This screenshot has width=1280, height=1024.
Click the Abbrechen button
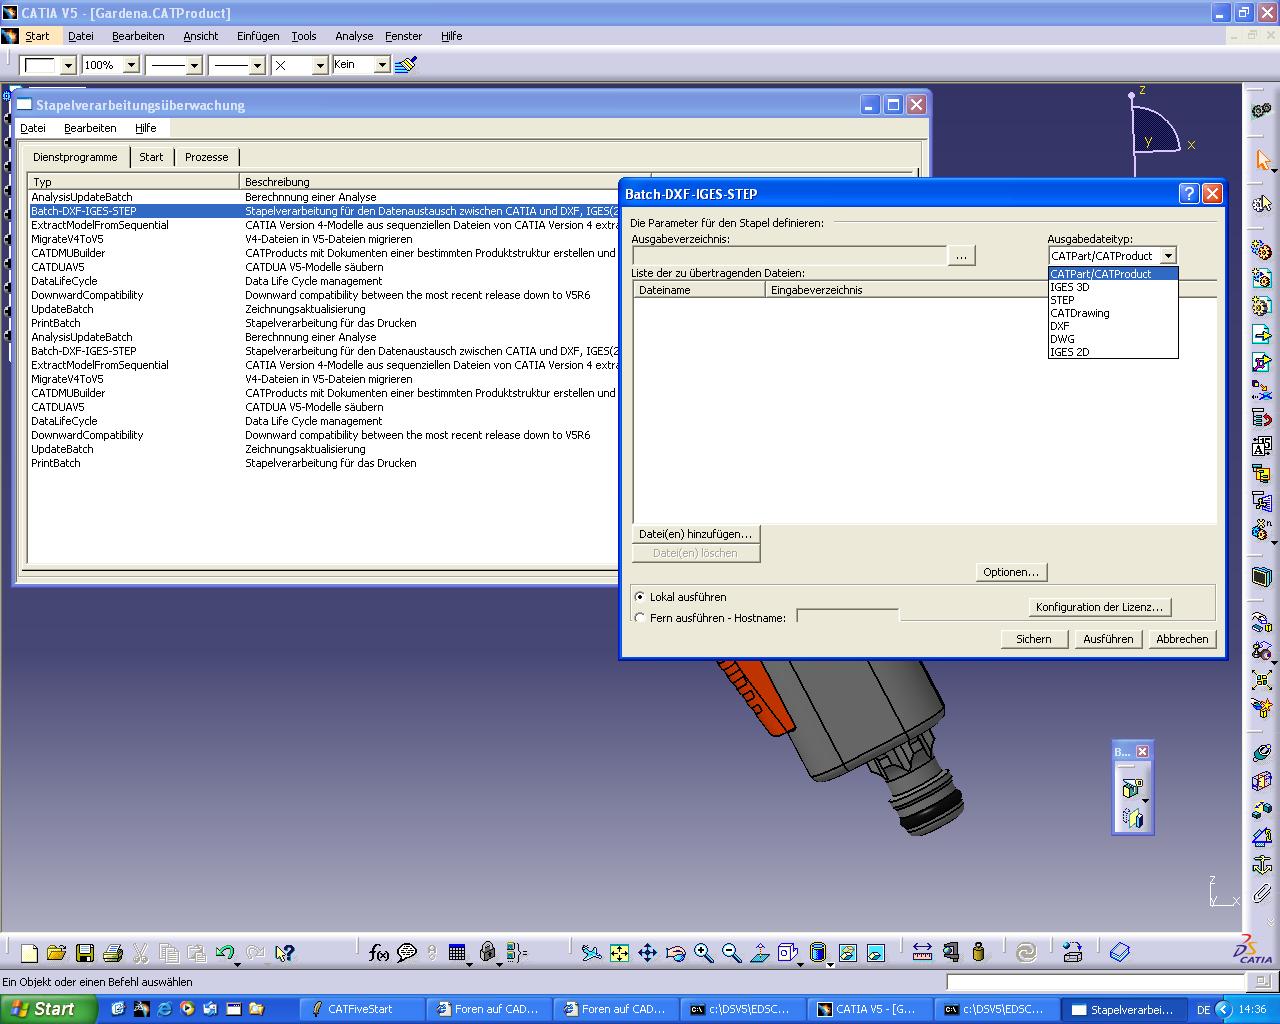point(1182,639)
